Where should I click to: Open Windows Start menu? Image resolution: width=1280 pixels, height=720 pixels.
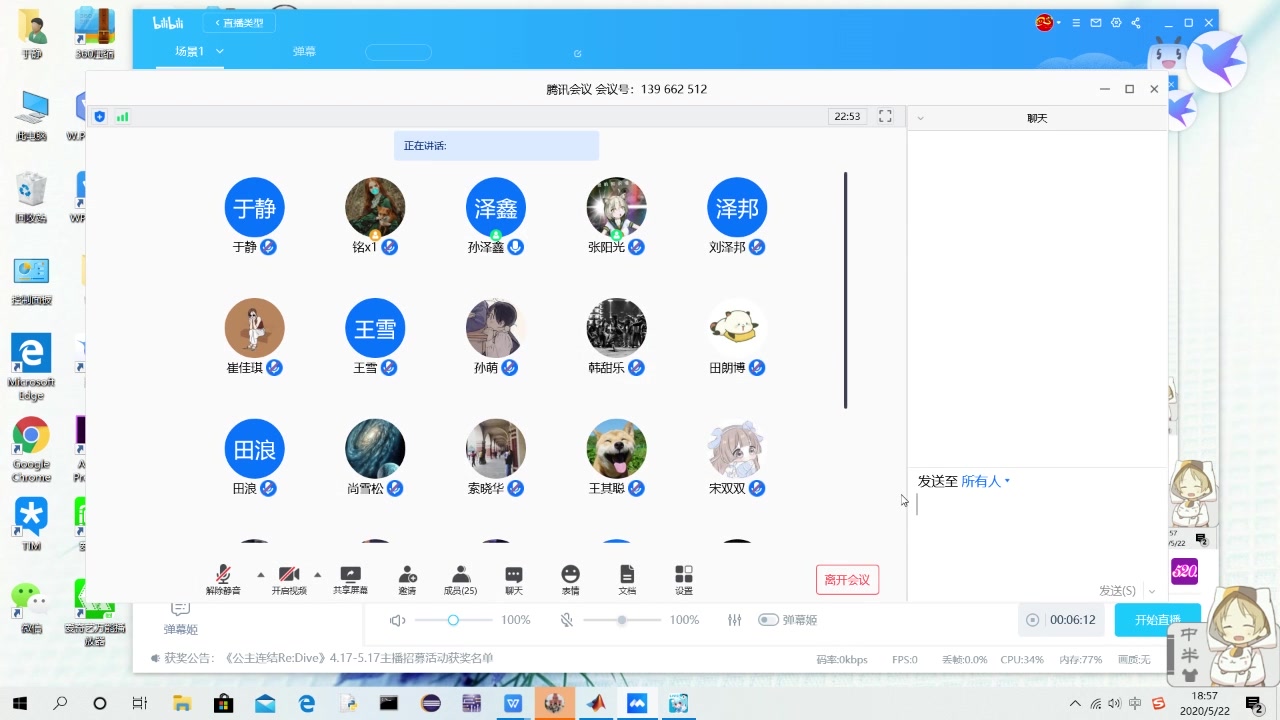19,703
